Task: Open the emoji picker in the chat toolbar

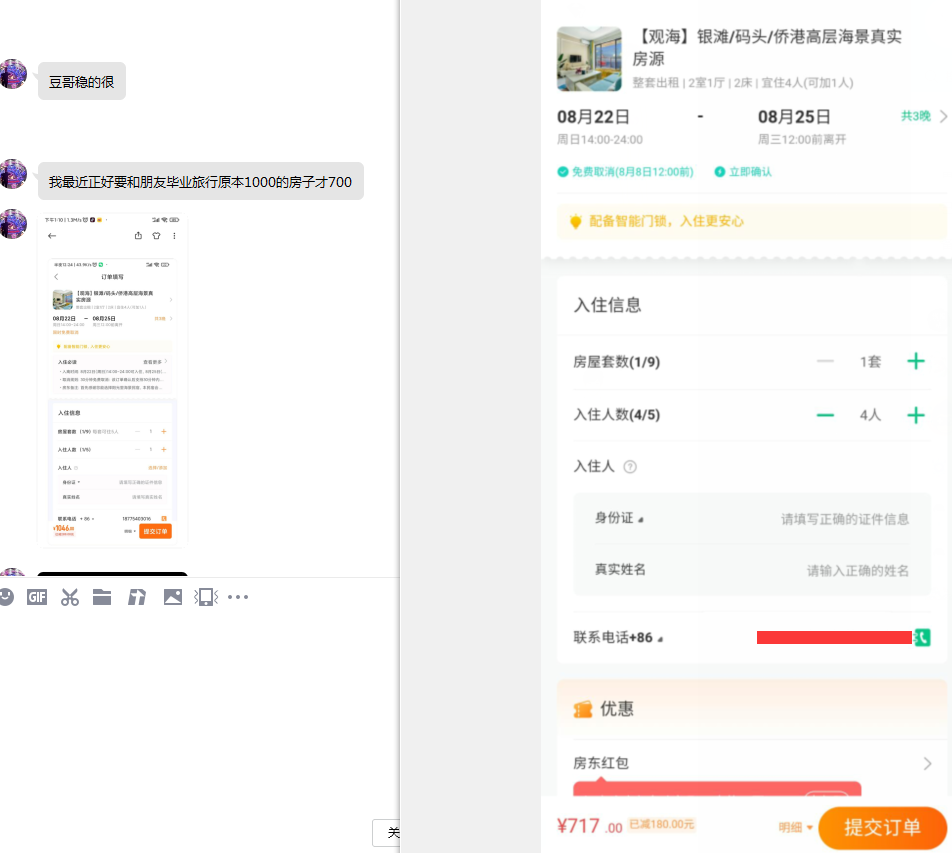Action: (9, 596)
